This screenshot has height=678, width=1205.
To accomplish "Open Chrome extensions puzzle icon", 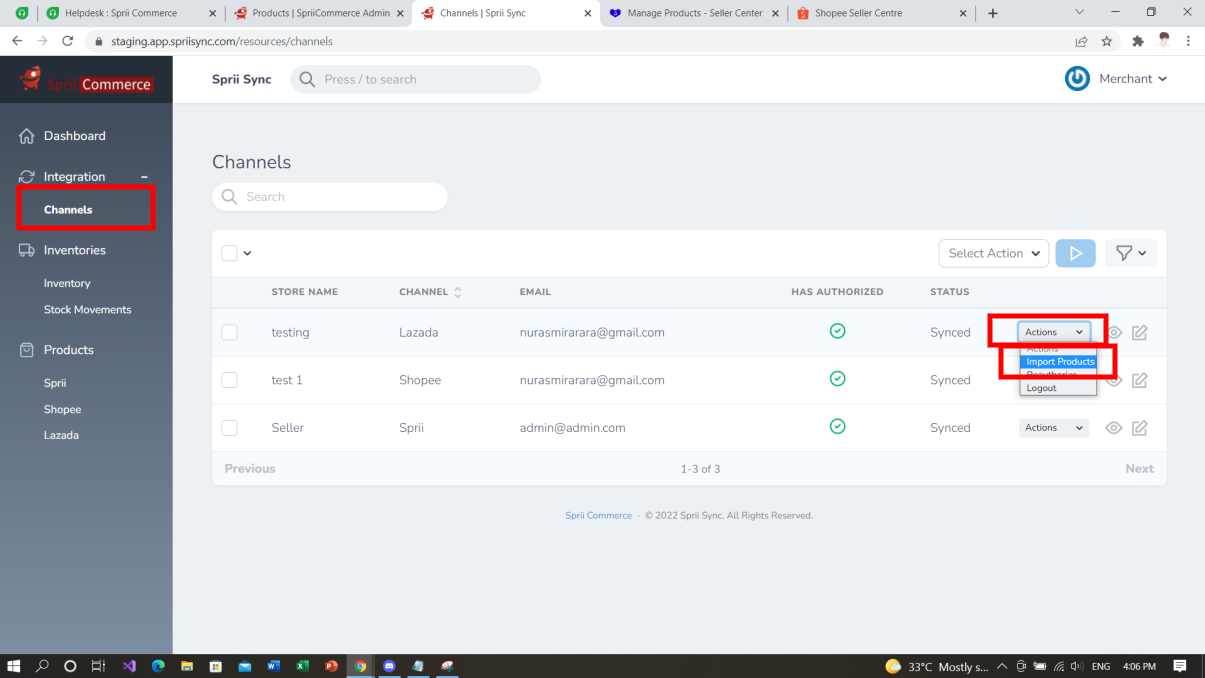I will point(1138,41).
